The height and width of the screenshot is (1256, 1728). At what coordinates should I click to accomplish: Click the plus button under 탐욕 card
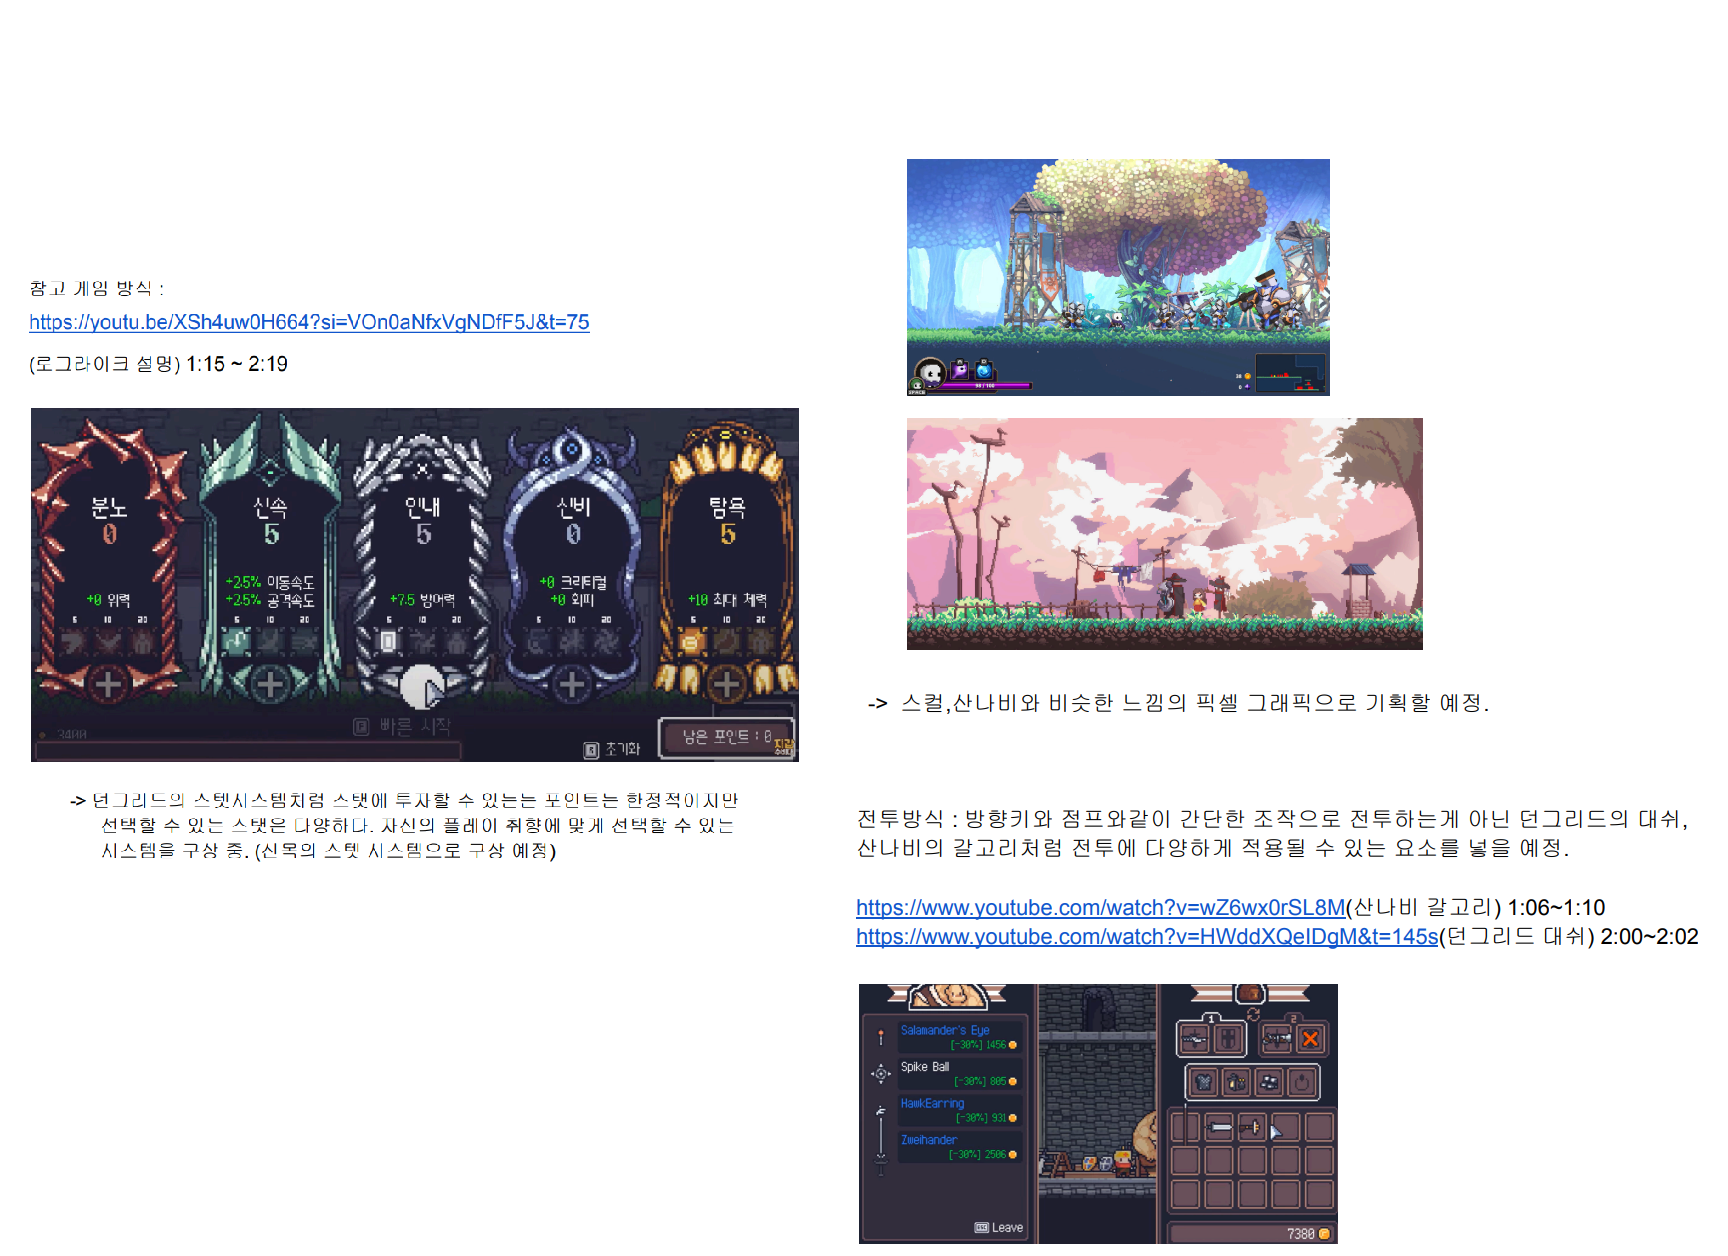tap(727, 685)
